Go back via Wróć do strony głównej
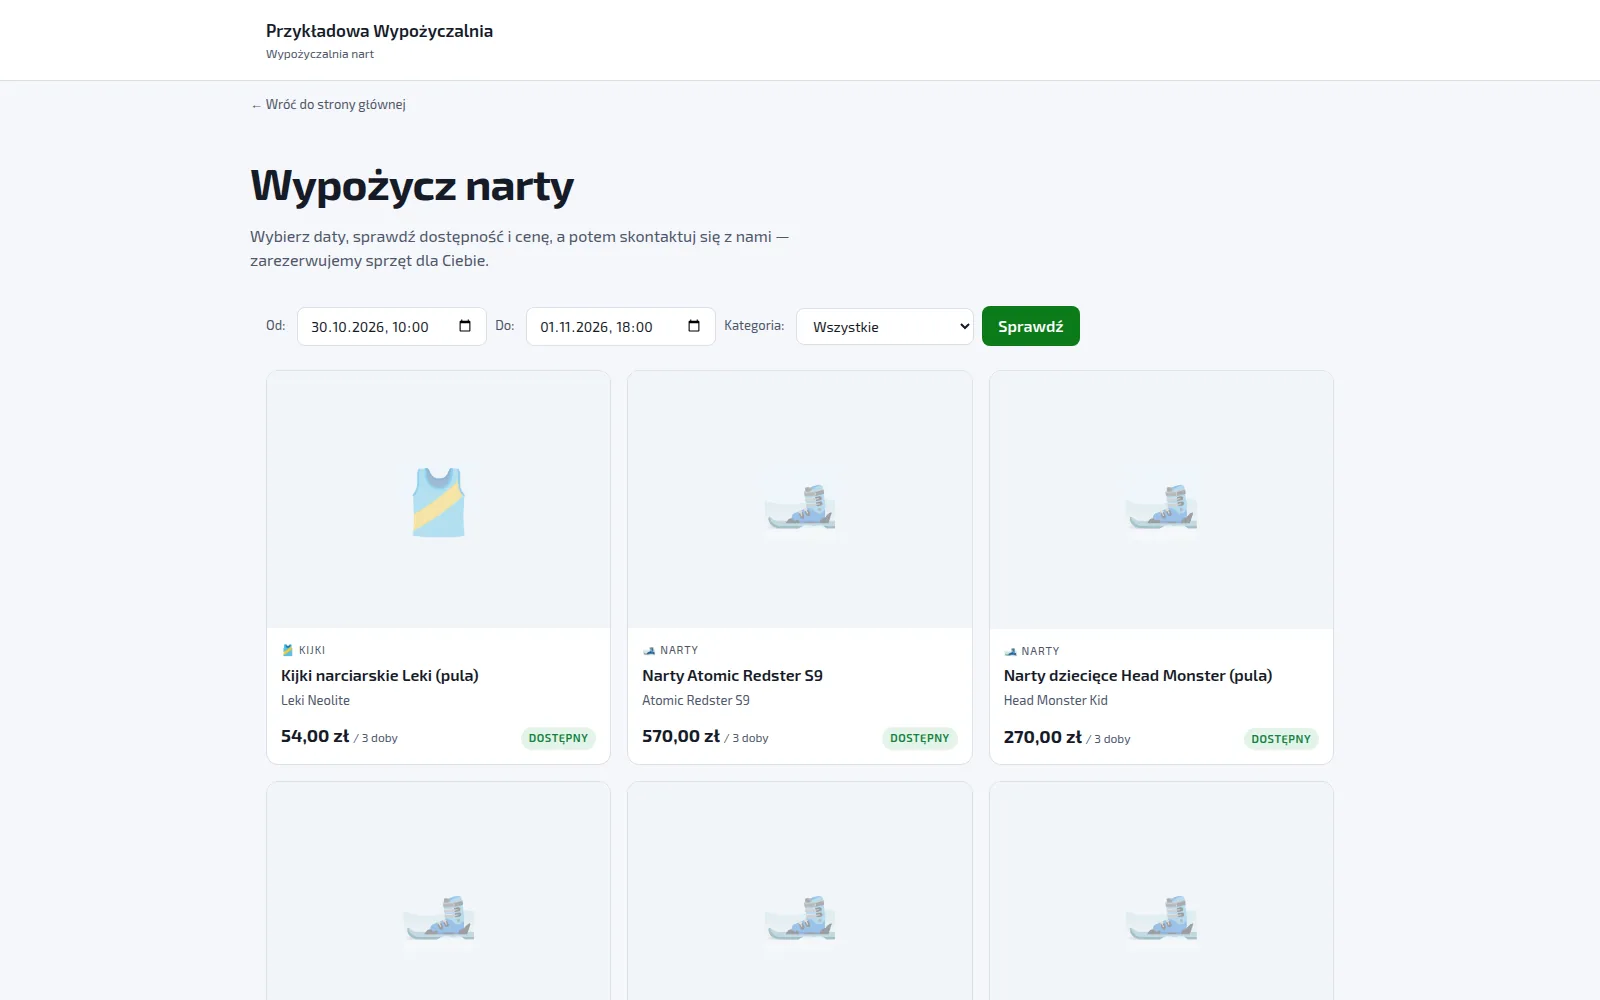The image size is (1600, 1000). click(328, 104)
